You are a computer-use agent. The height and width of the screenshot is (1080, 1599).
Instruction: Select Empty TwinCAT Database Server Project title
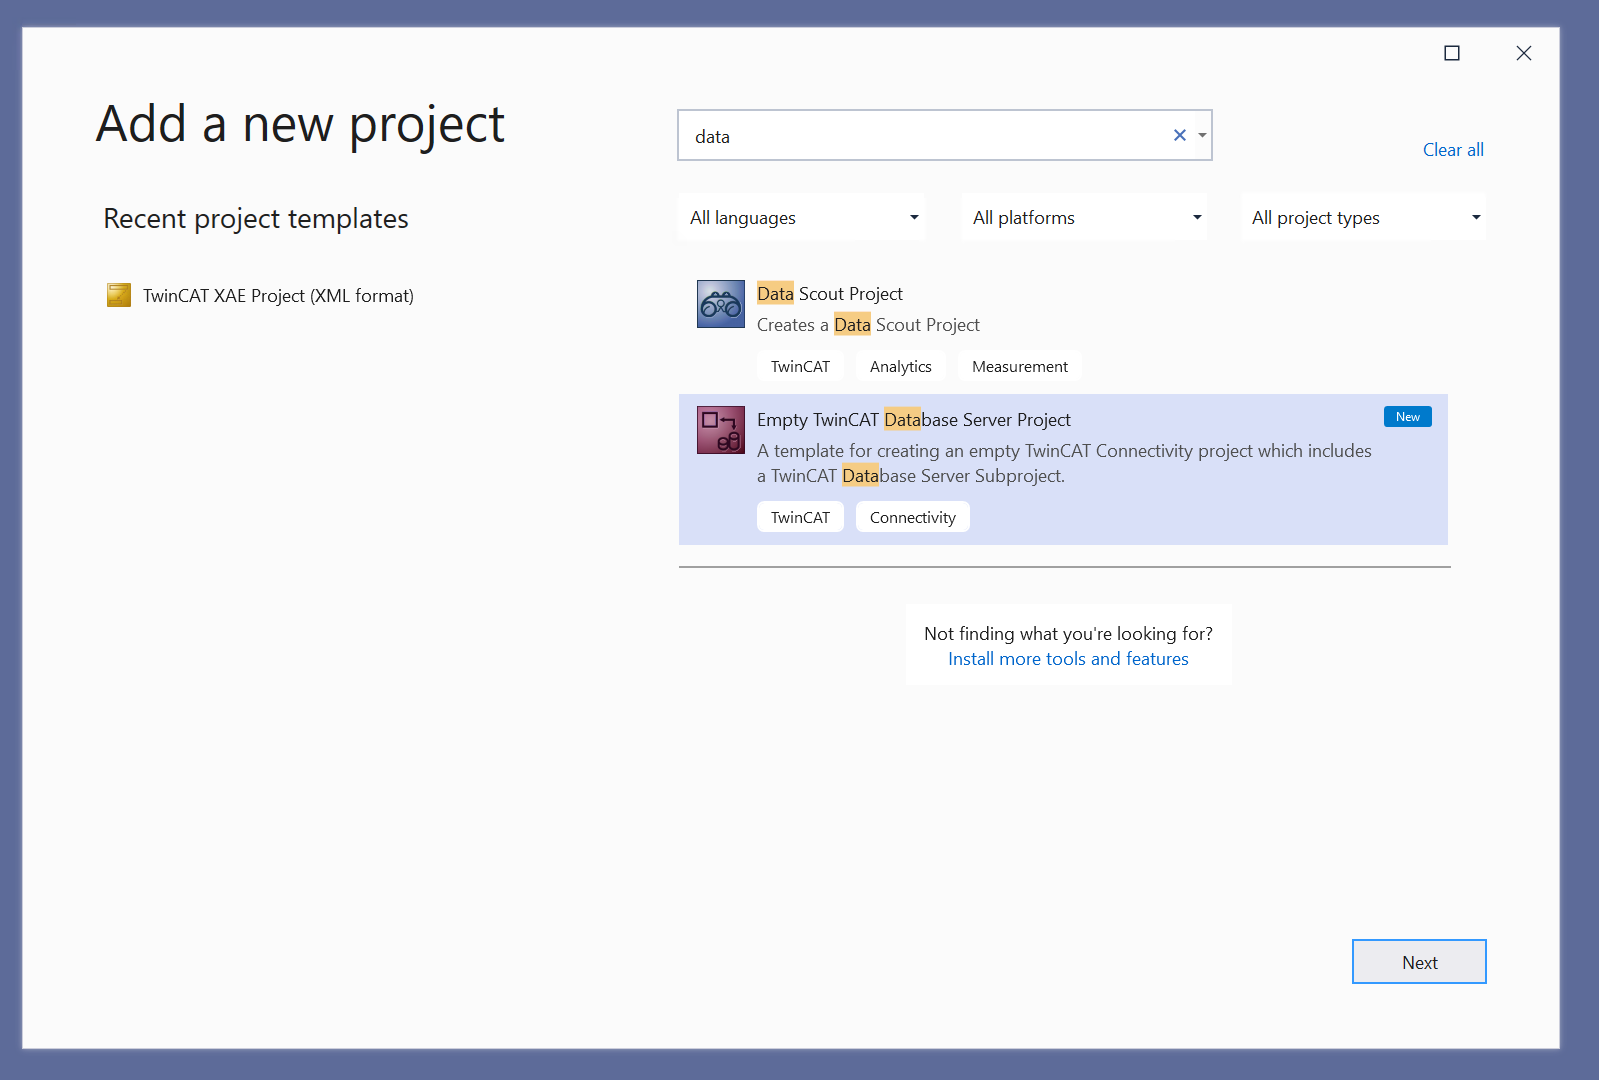(913, 420)
